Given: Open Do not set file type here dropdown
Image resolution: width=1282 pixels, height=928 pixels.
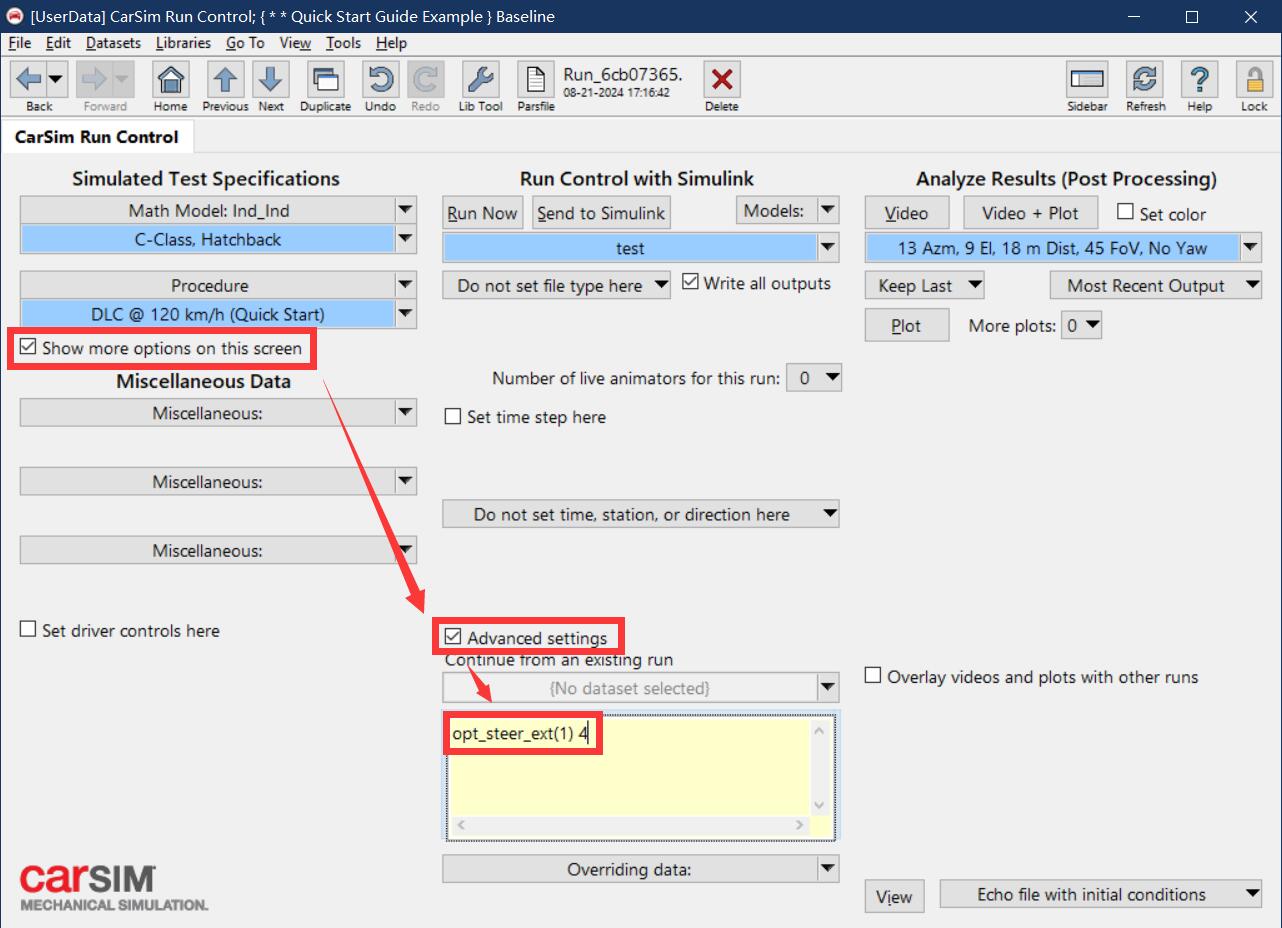Looking at the screenshot, I should (x=558, y=285).
